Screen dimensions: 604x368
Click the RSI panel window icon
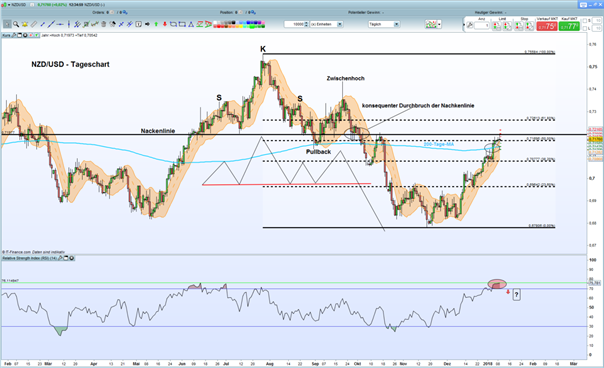click(x=66, y=258)
